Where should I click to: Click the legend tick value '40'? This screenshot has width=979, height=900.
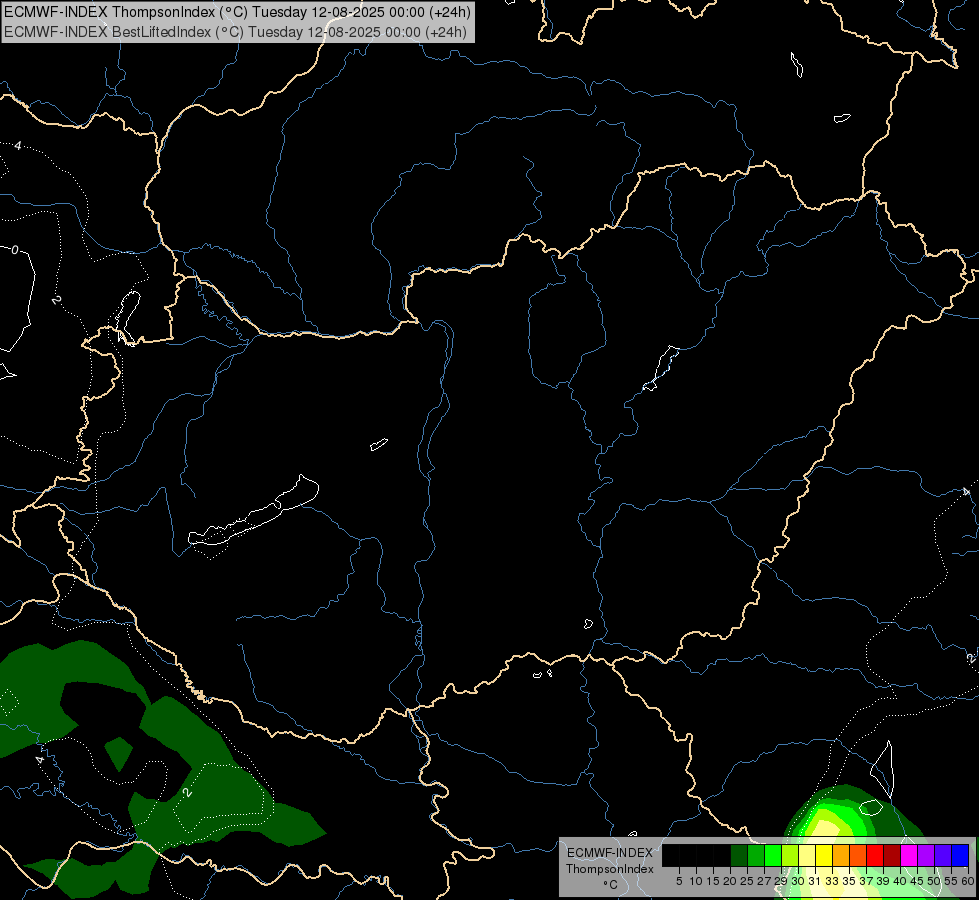900,881
